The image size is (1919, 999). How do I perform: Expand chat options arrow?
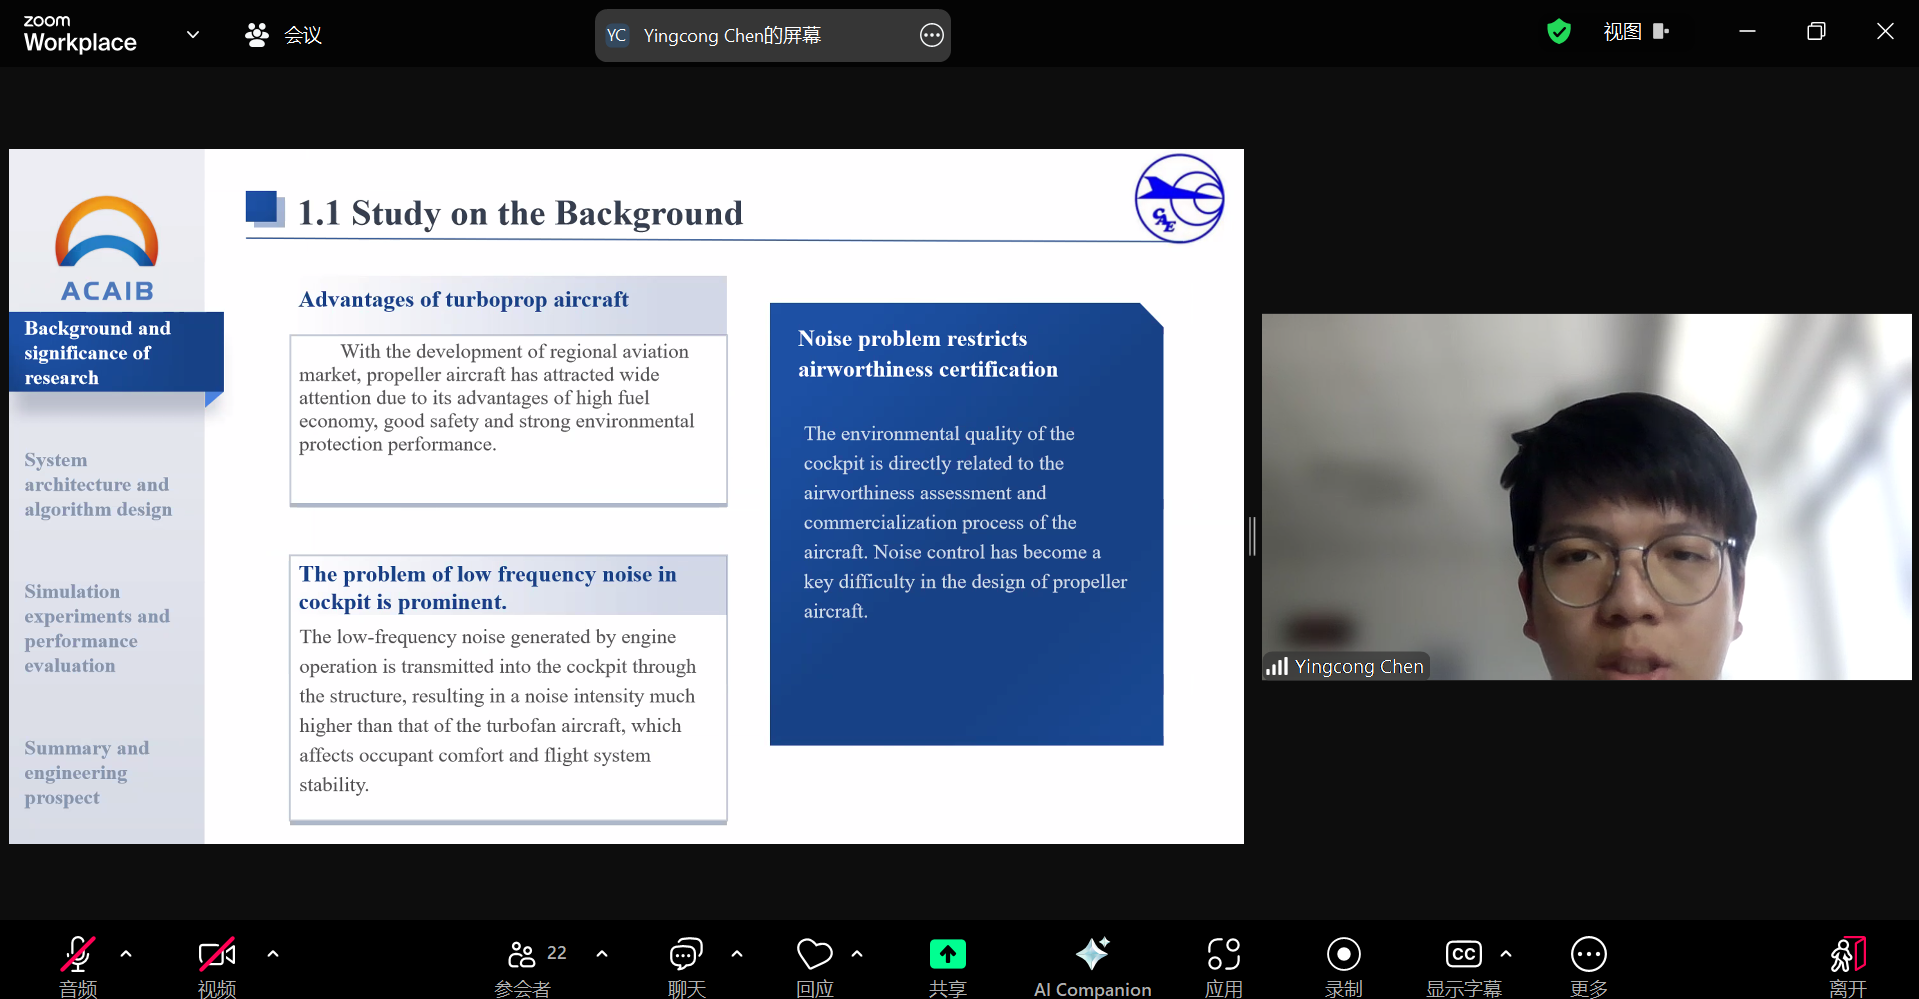click(737, 954)
